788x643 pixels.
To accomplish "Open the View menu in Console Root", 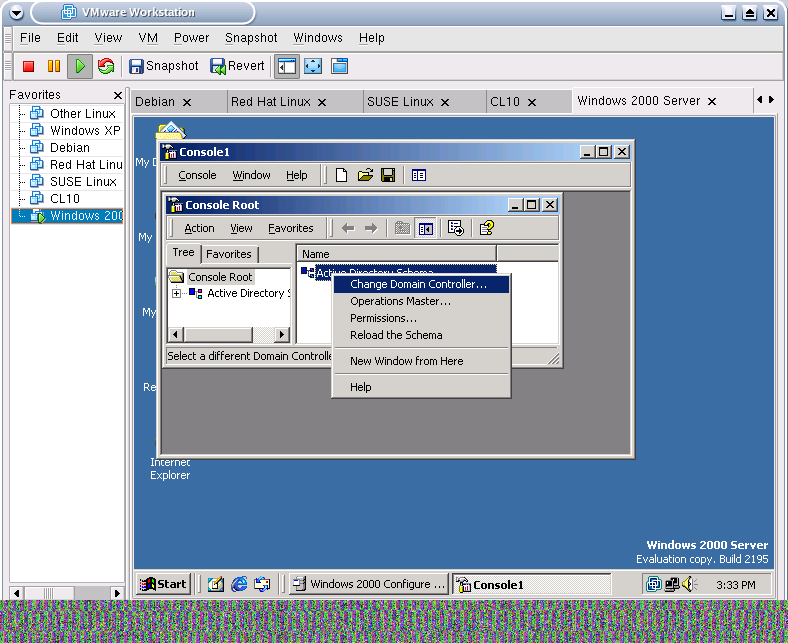I will [x=241, y=229].
